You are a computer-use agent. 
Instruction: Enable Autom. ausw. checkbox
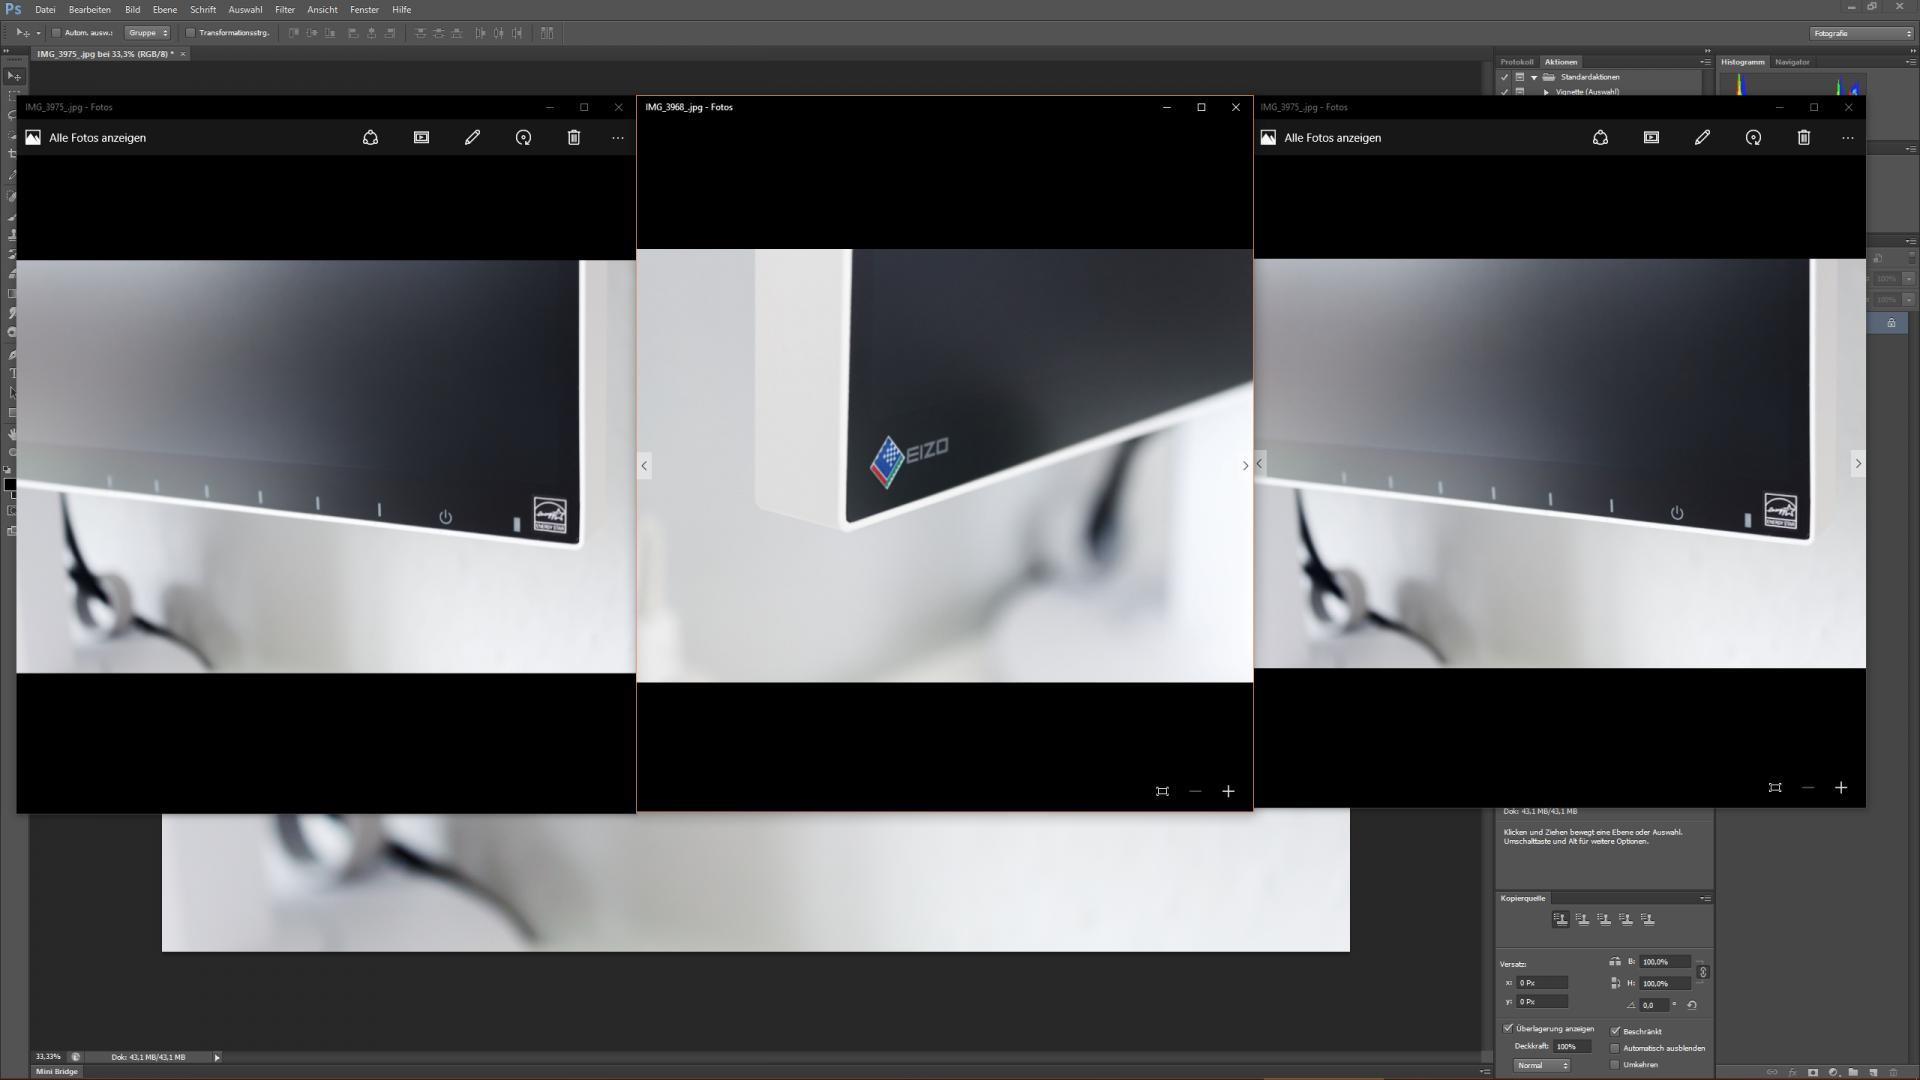(57, 33)
